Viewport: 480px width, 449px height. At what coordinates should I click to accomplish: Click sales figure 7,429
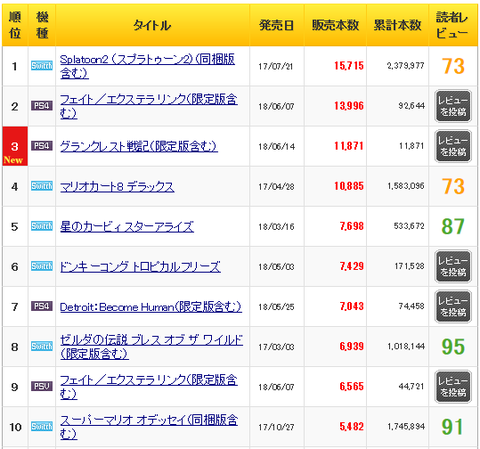point(352,266)
